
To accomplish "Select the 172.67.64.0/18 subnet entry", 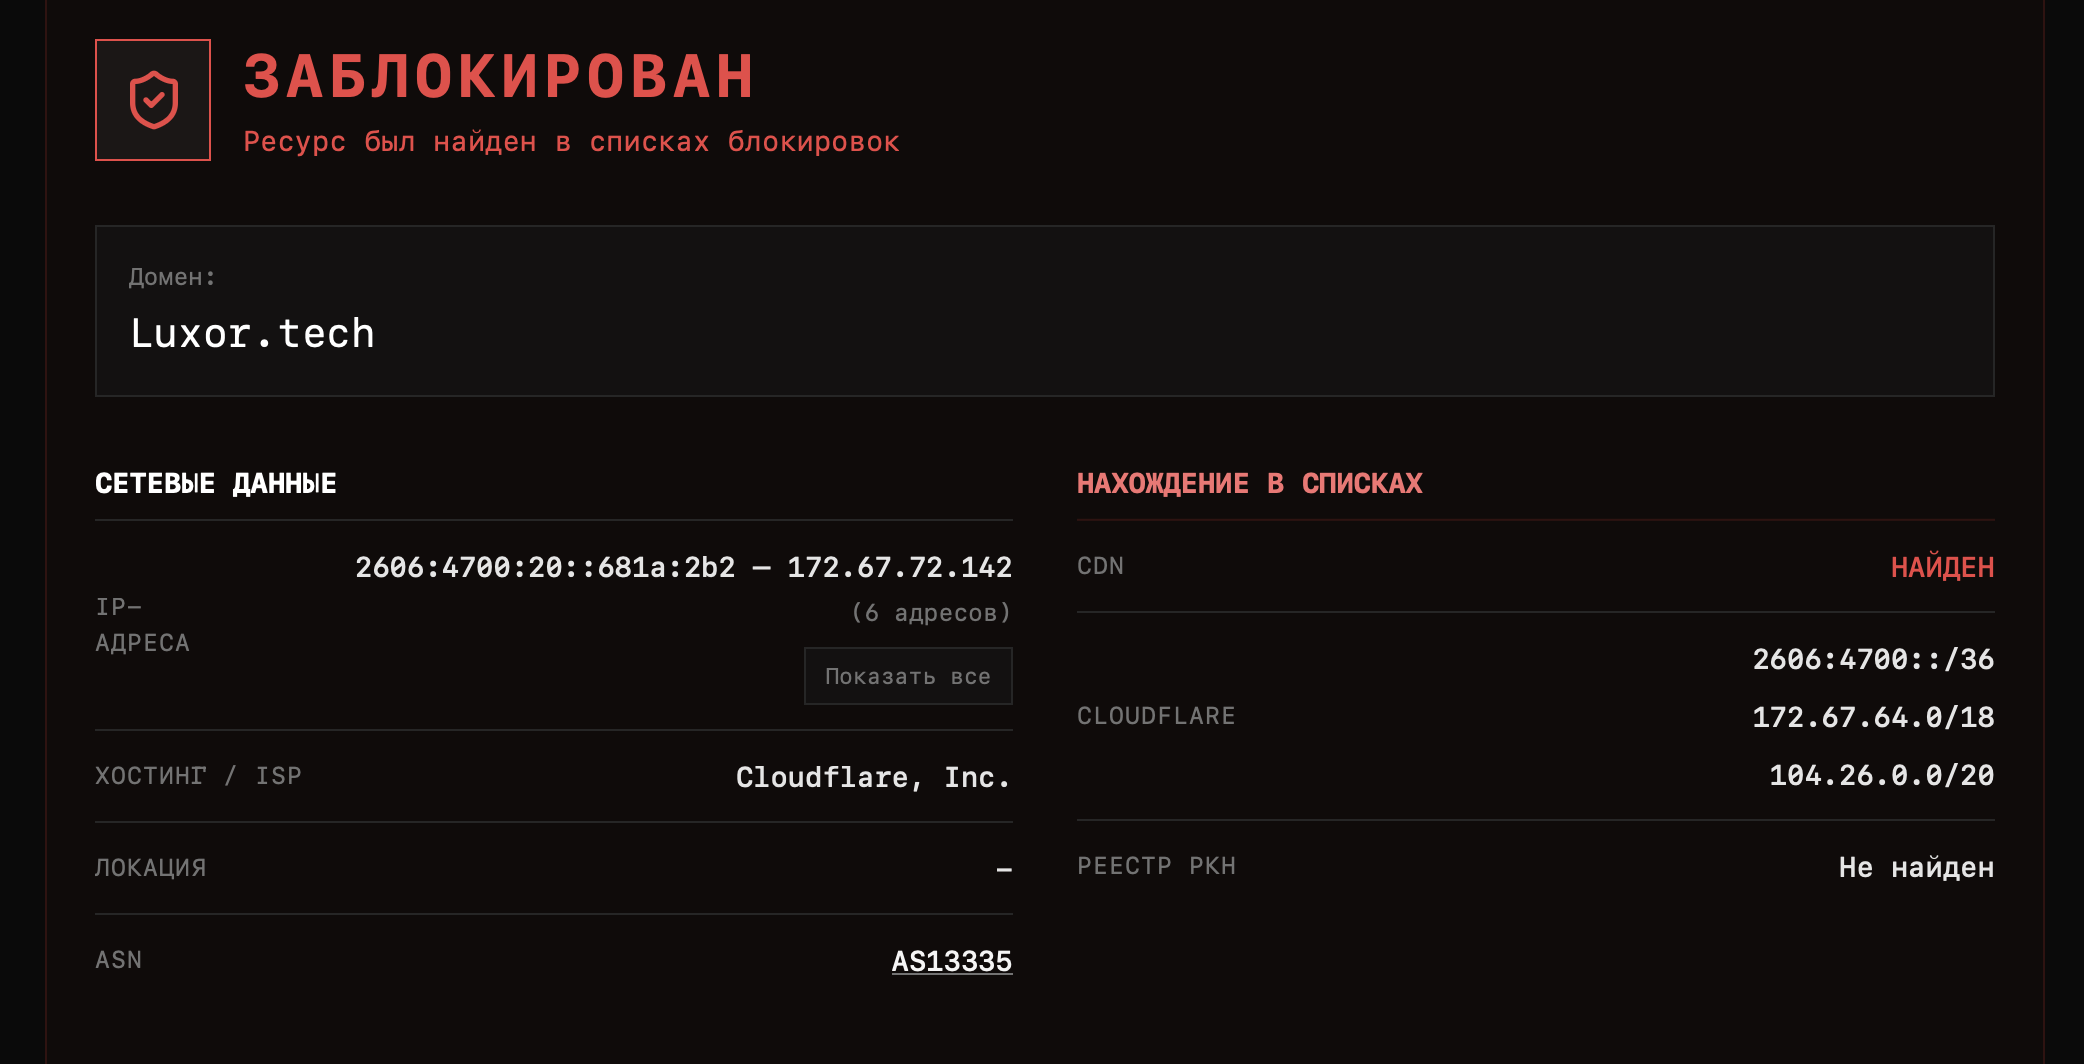I will [x=1873, y=717].
